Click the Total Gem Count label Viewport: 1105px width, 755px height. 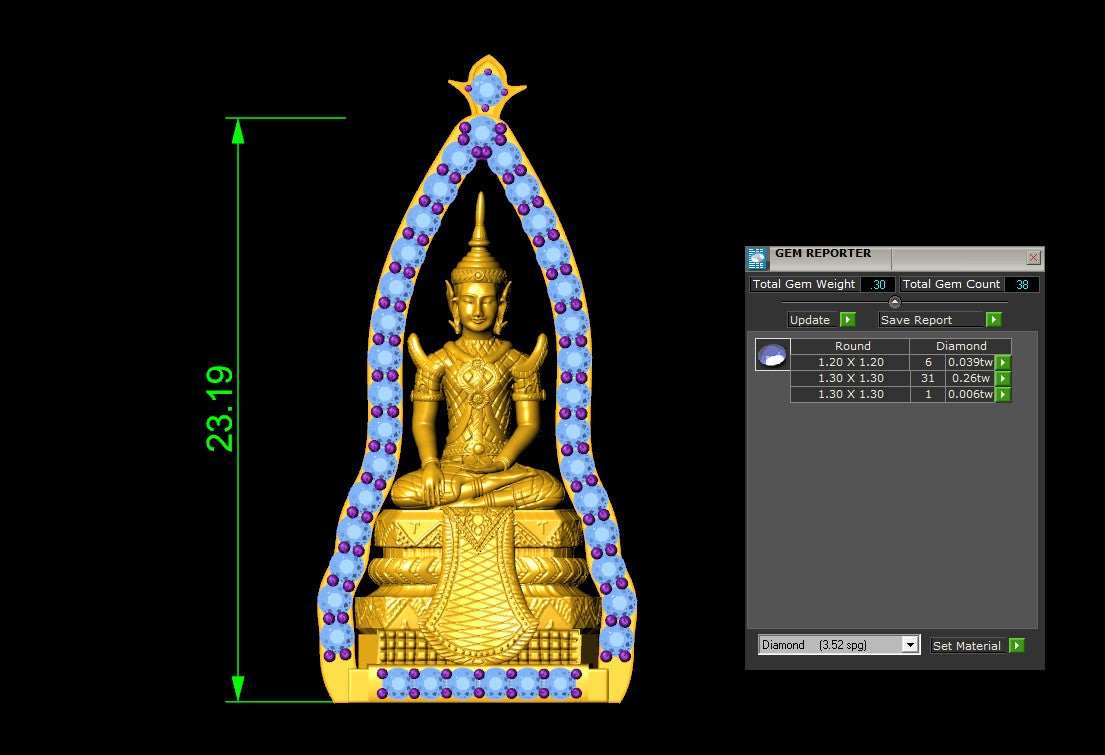click(x=951, y=284)
